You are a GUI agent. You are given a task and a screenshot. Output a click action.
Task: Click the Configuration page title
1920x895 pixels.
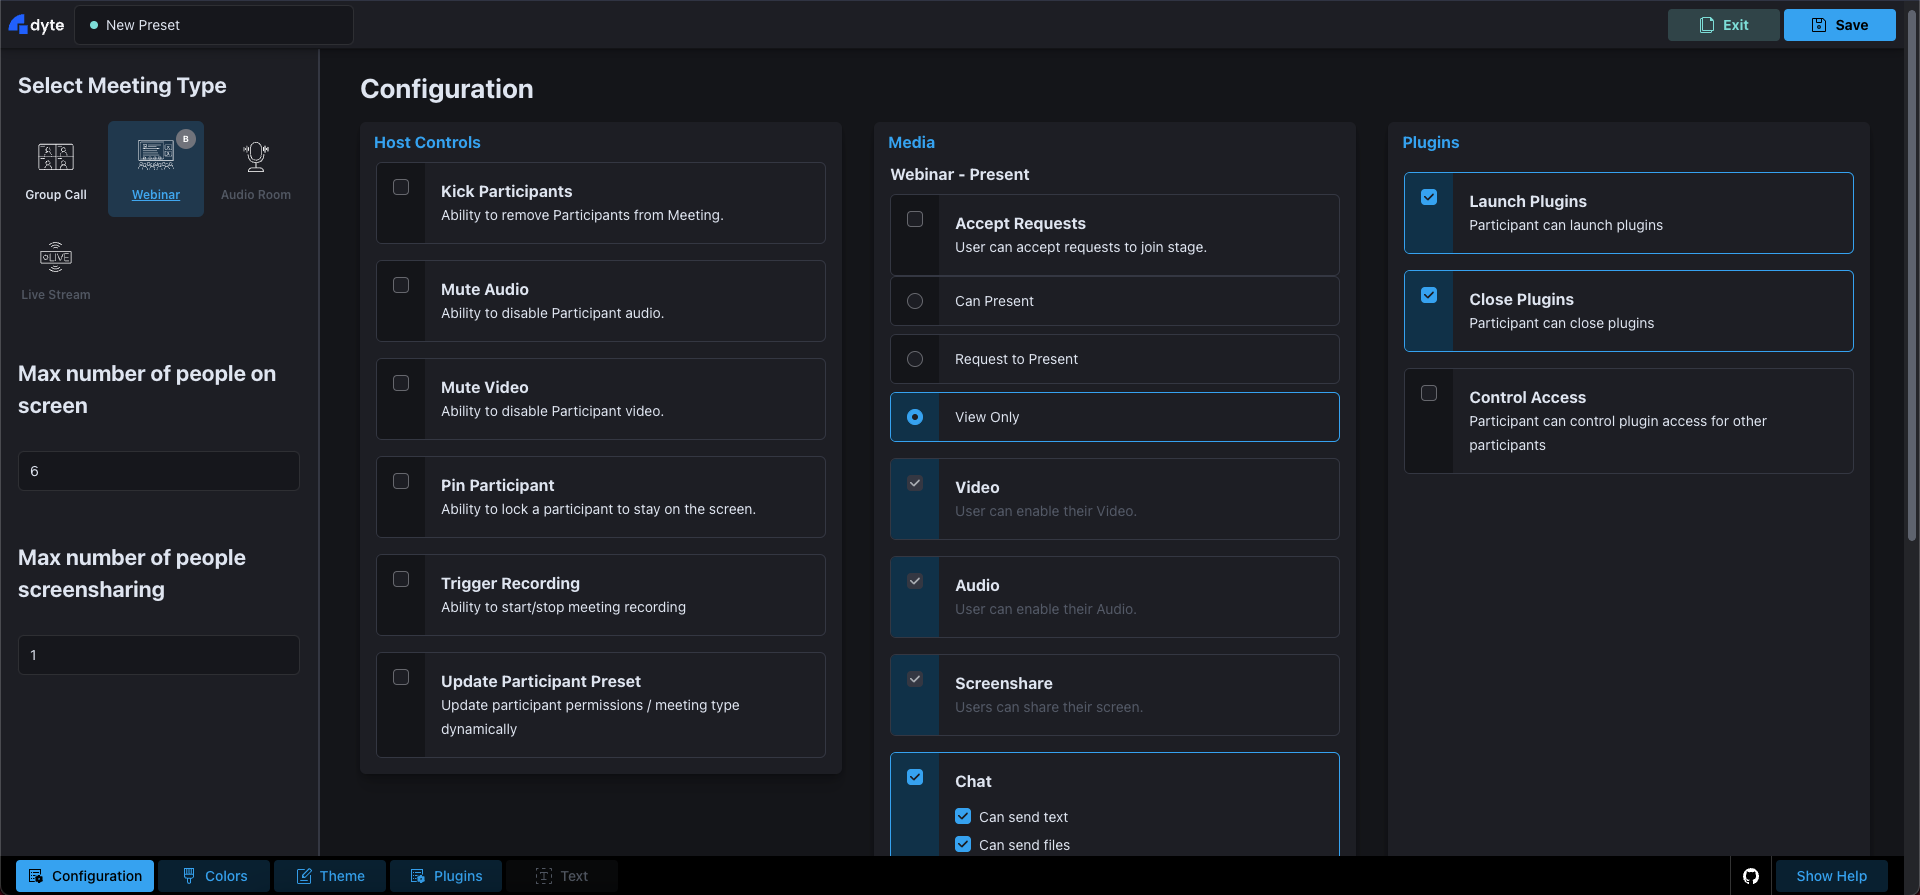(x=446, y=89)
